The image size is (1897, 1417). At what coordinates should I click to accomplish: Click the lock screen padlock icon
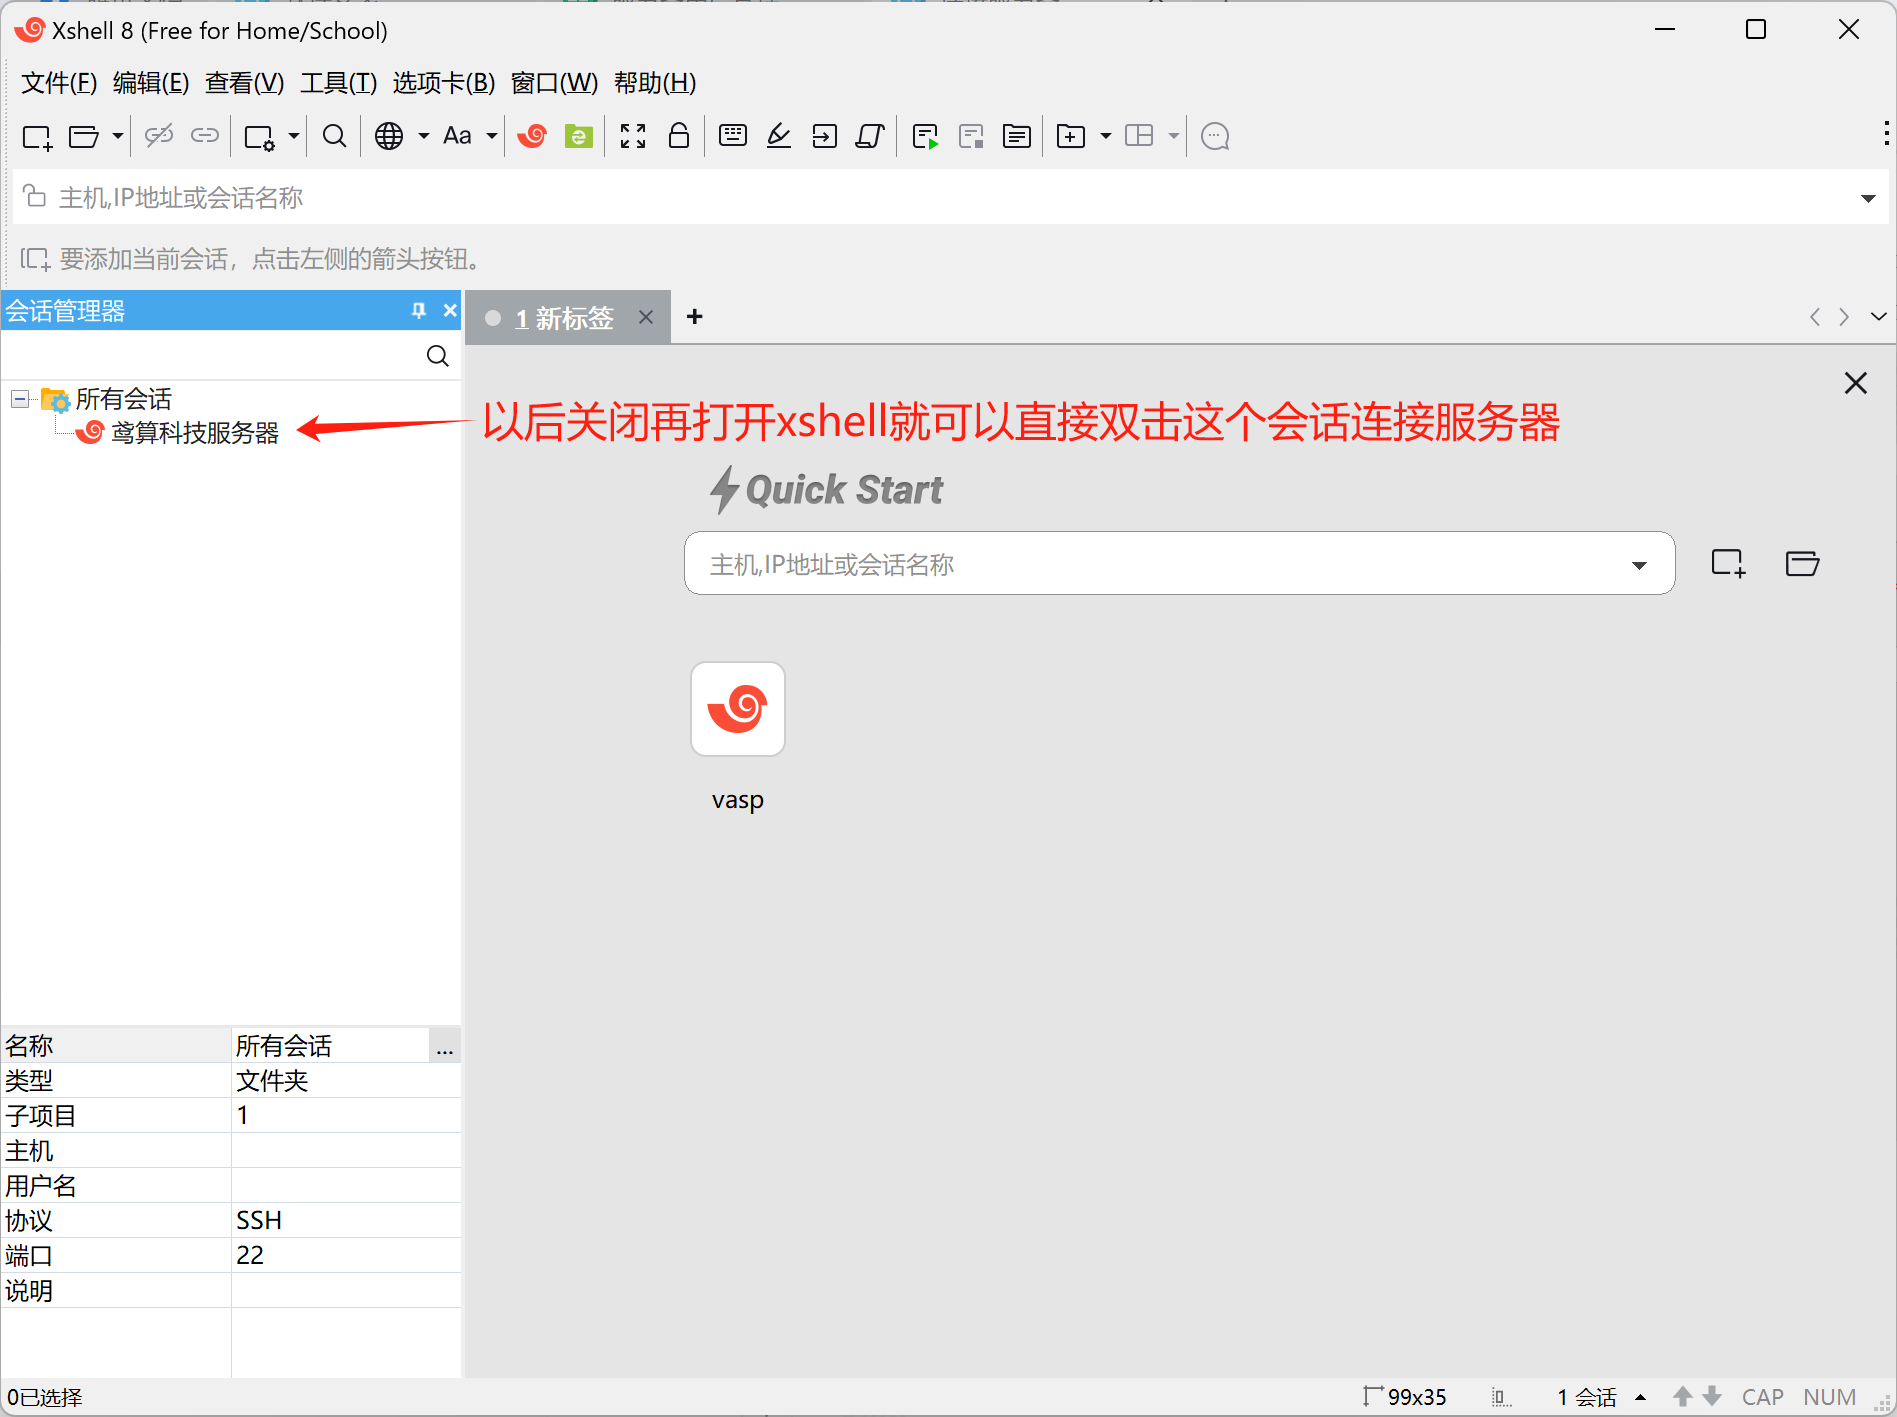click(x=678, y=136)
